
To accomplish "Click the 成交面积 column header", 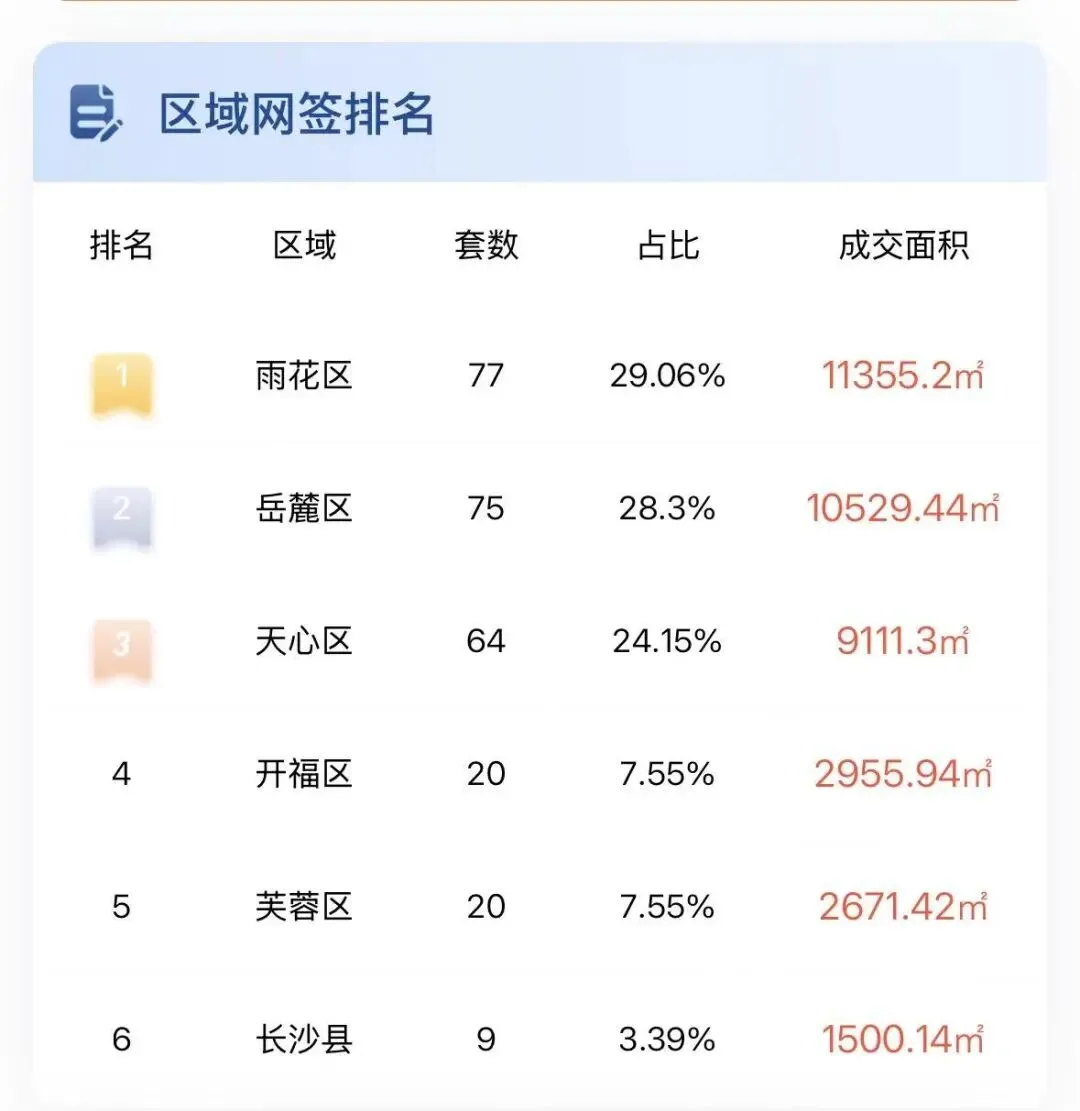I will coord(904,246).
